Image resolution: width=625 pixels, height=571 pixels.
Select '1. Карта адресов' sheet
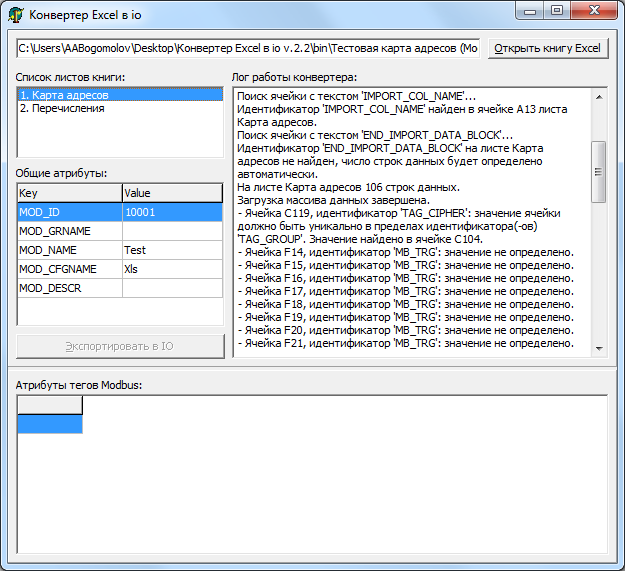tap(119, 95)
